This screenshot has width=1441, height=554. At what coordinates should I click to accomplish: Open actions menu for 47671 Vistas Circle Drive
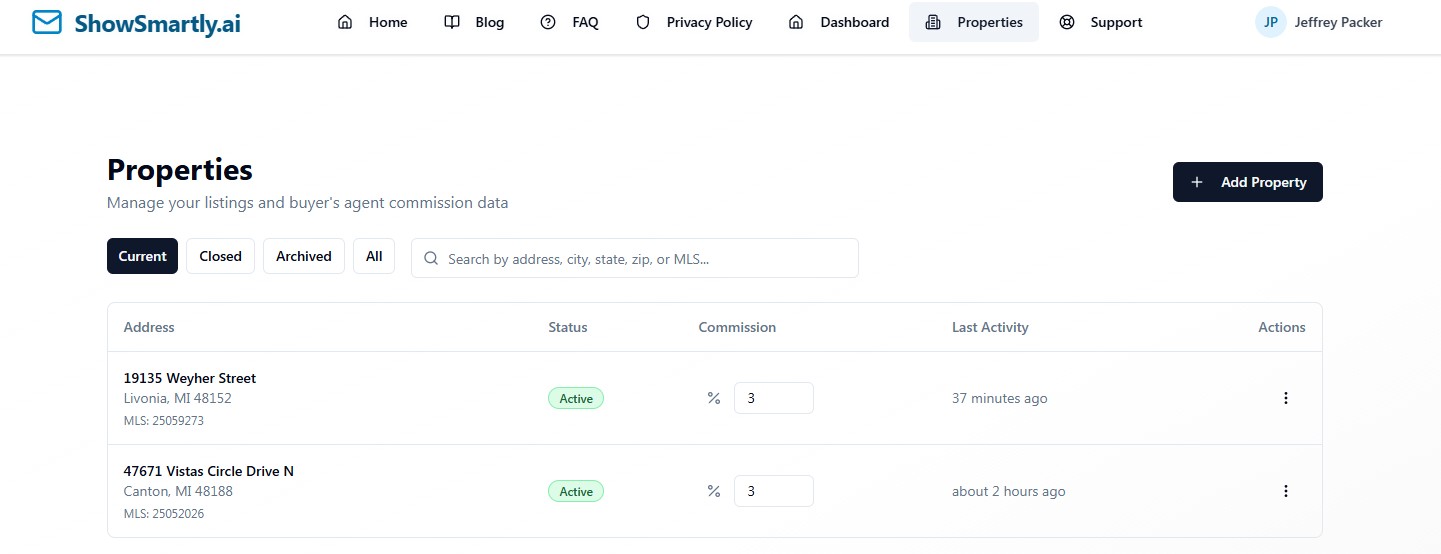[x=1286, y=491]
